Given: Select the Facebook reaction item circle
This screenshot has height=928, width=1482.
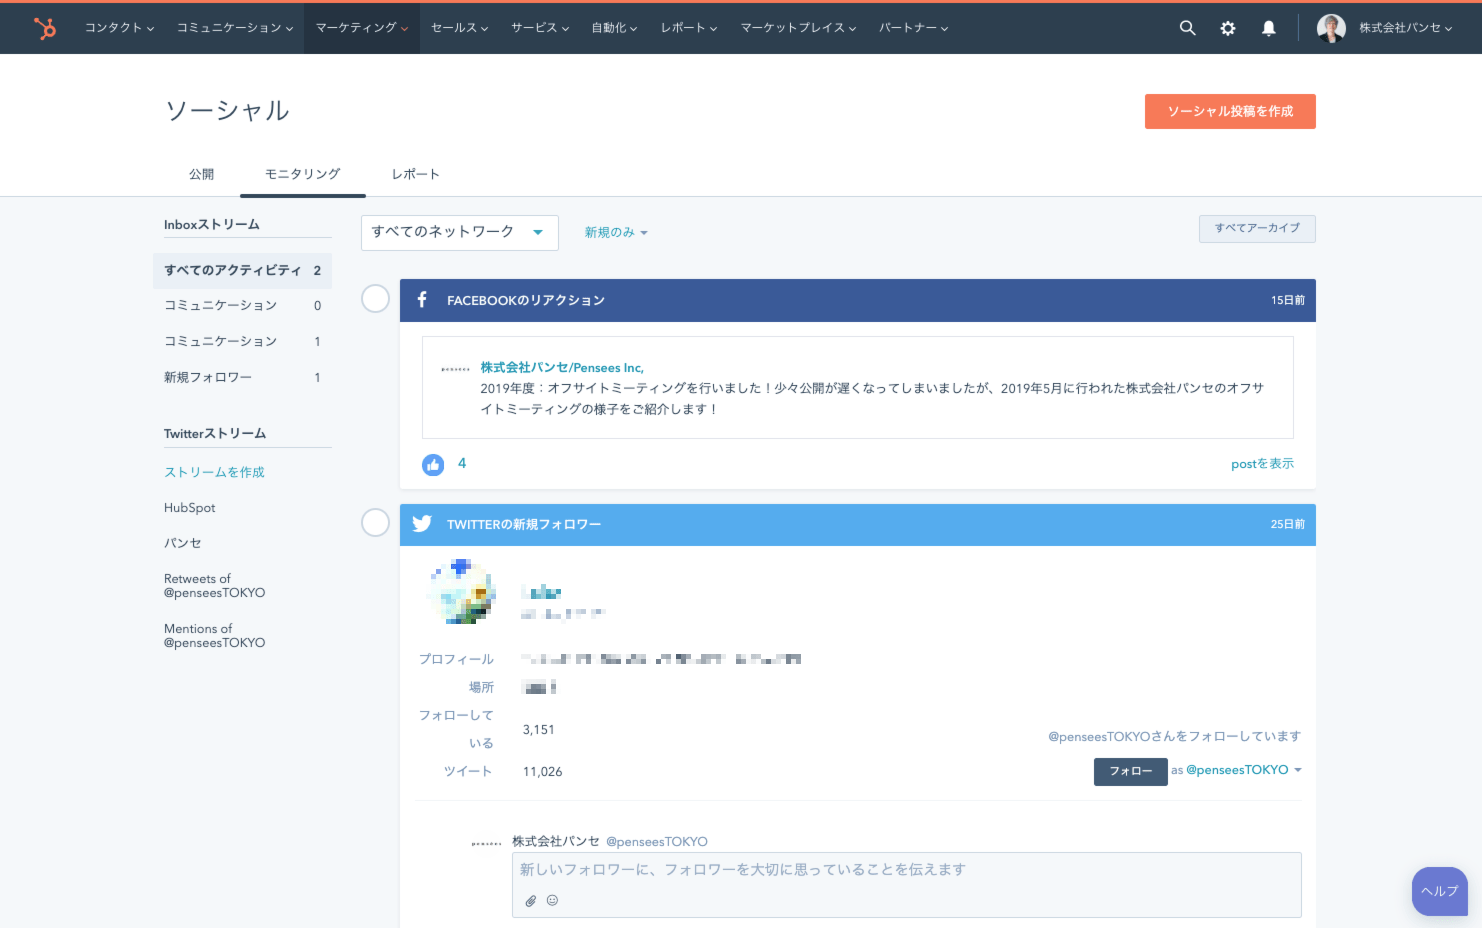Looking at the screenshot, I should [375, 299].
